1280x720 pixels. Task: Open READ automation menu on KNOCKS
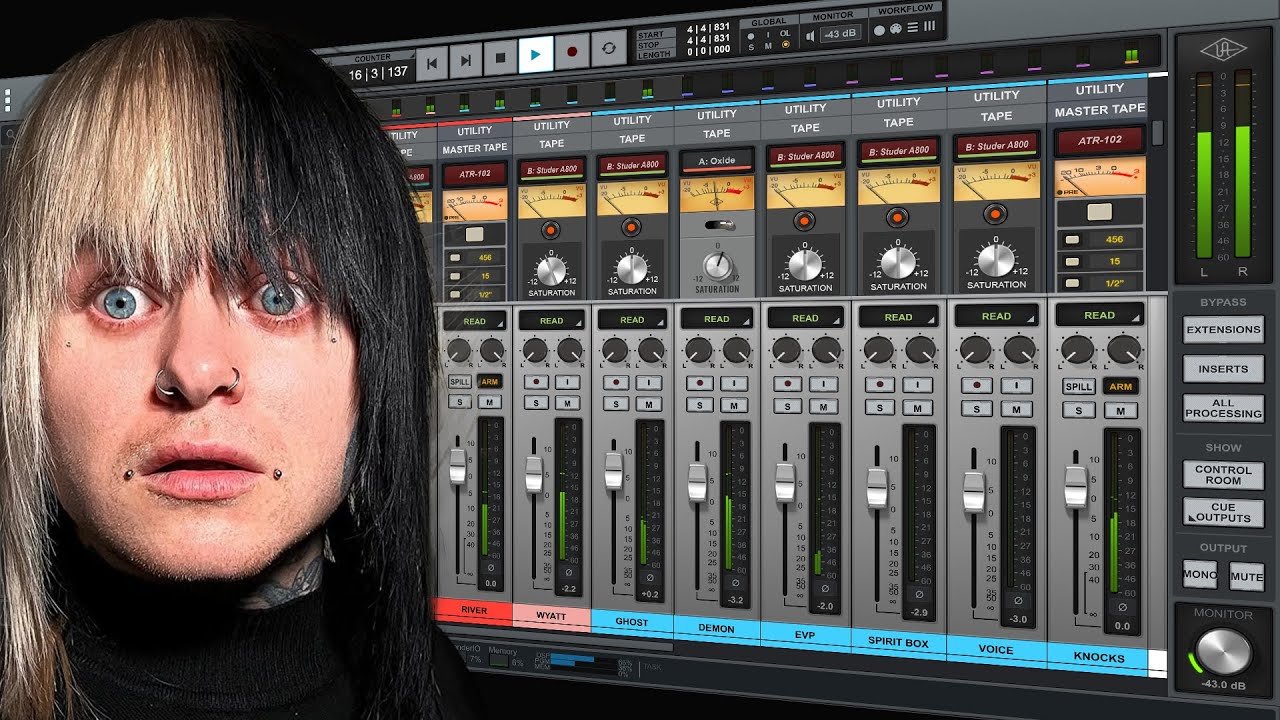(1099, 315)
